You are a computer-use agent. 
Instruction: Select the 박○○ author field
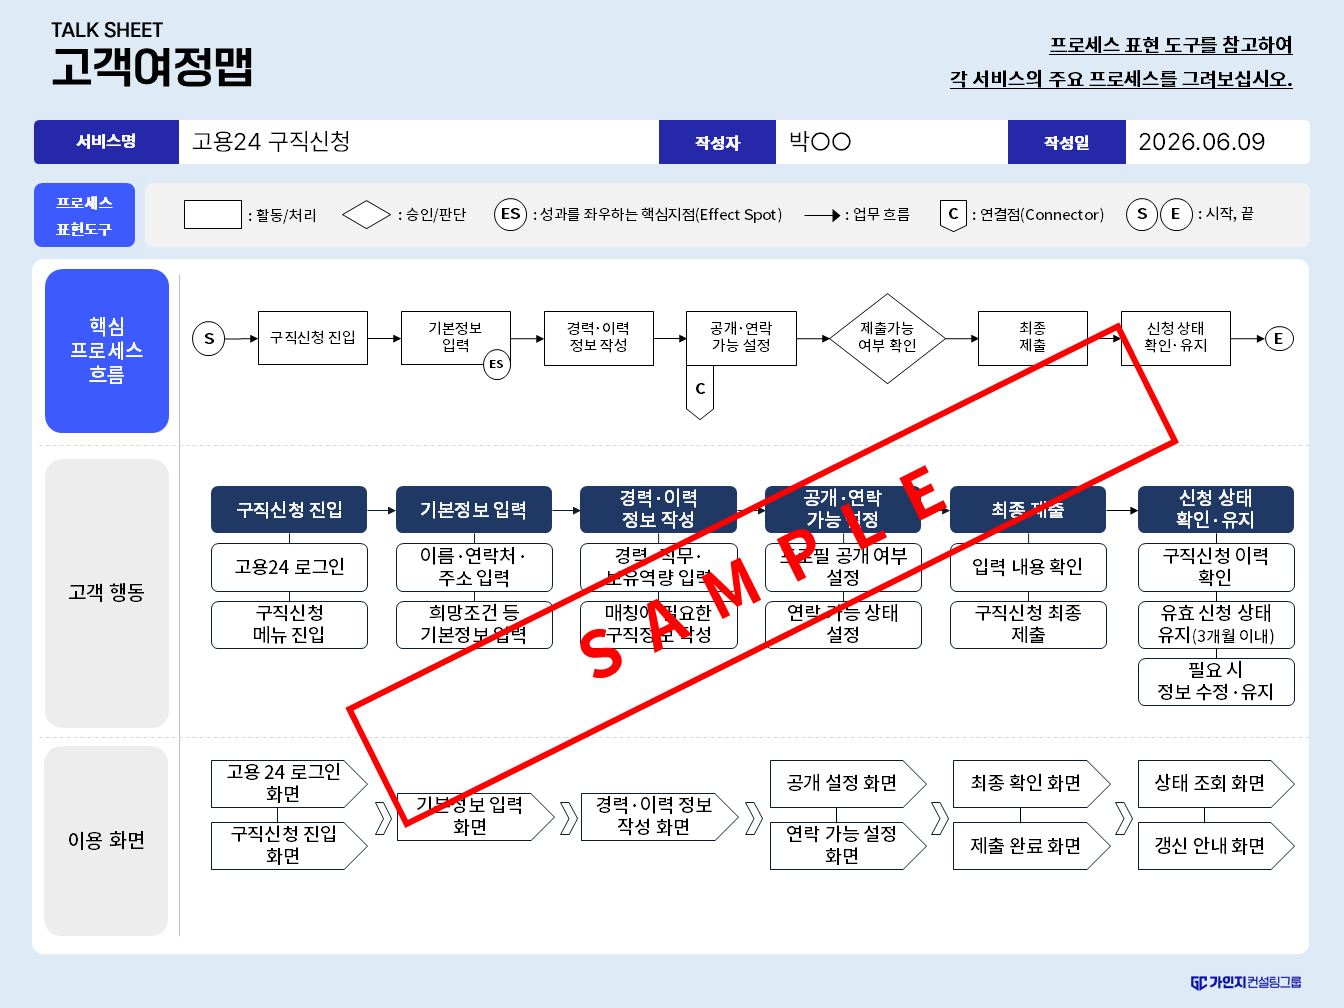(892, 142)
